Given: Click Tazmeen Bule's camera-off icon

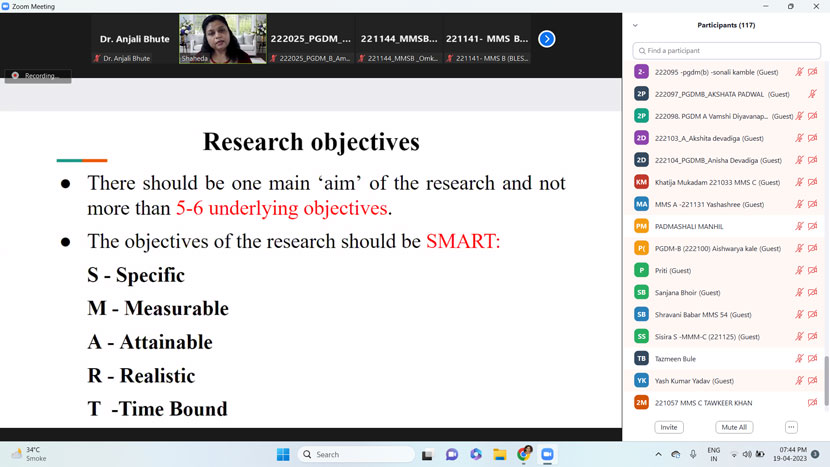Looking at the screenshot, I should [813, 358].
